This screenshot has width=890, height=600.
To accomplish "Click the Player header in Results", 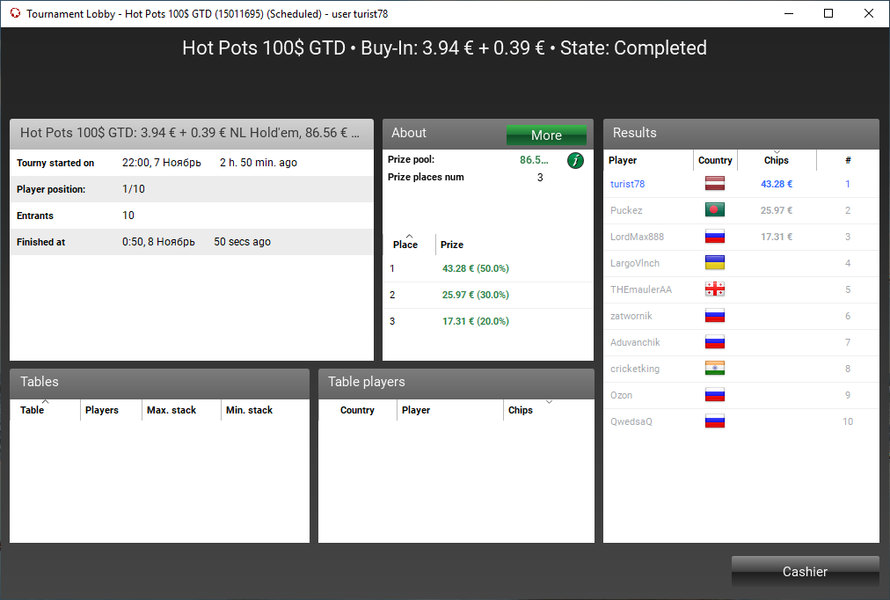I will (623, 160).
